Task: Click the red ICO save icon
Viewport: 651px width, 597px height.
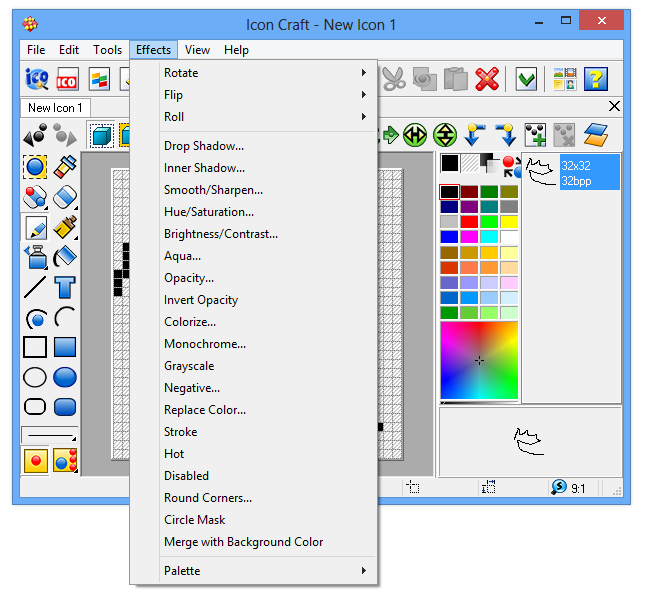Action: 67,79
